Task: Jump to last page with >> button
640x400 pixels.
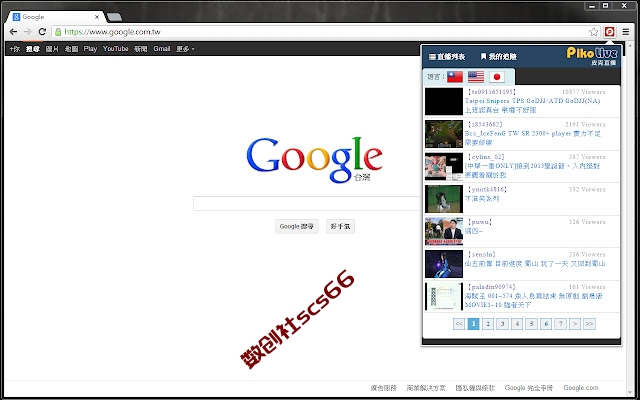Action: (x=589, y=324)
